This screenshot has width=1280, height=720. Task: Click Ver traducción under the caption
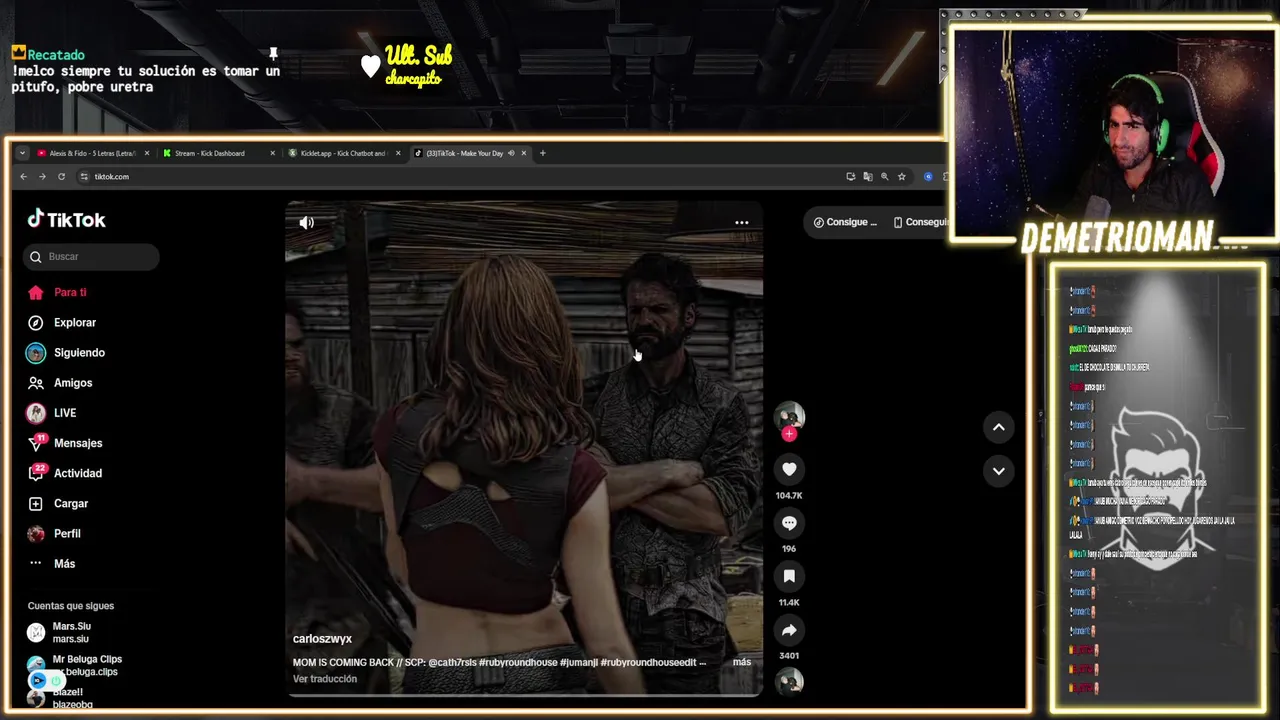click(x=325, y=679)
